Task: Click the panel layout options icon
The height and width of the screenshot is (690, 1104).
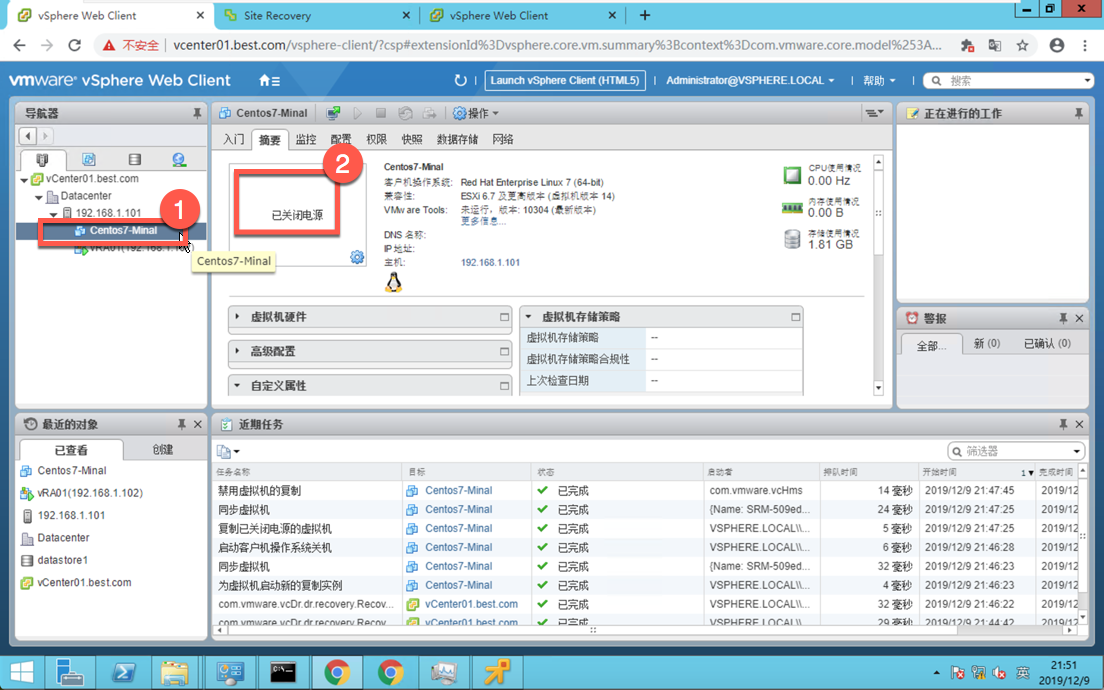Action: [874, 113]
